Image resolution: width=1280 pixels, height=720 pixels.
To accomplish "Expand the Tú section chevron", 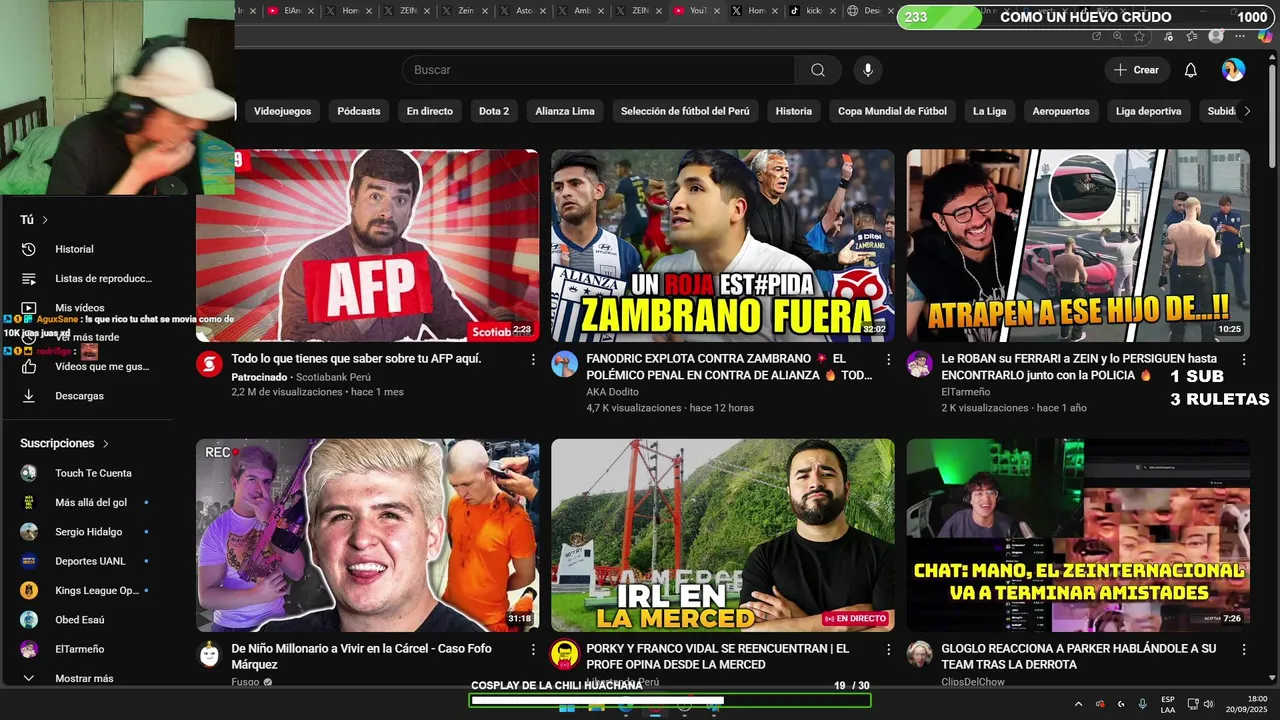I will [x=45, y=220].
